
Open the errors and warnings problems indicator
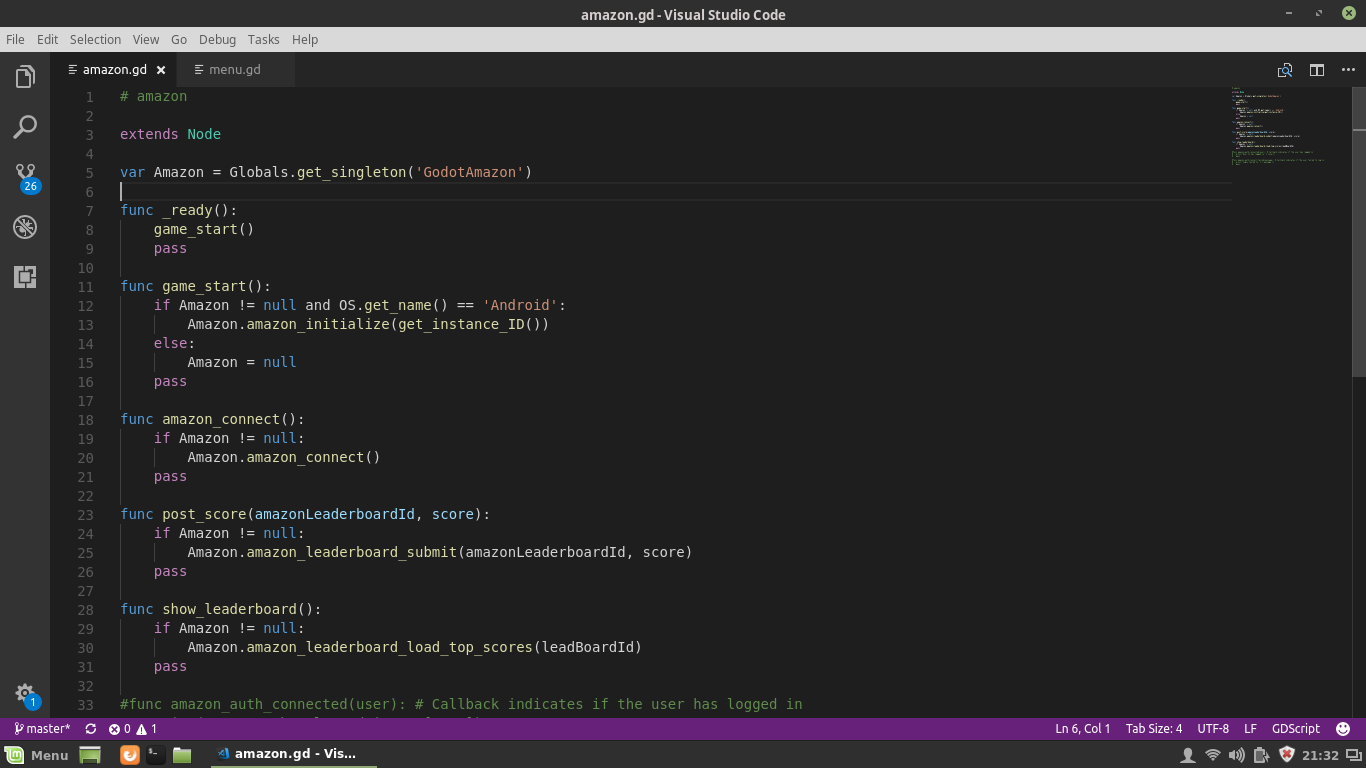click(x=133, y=729)
